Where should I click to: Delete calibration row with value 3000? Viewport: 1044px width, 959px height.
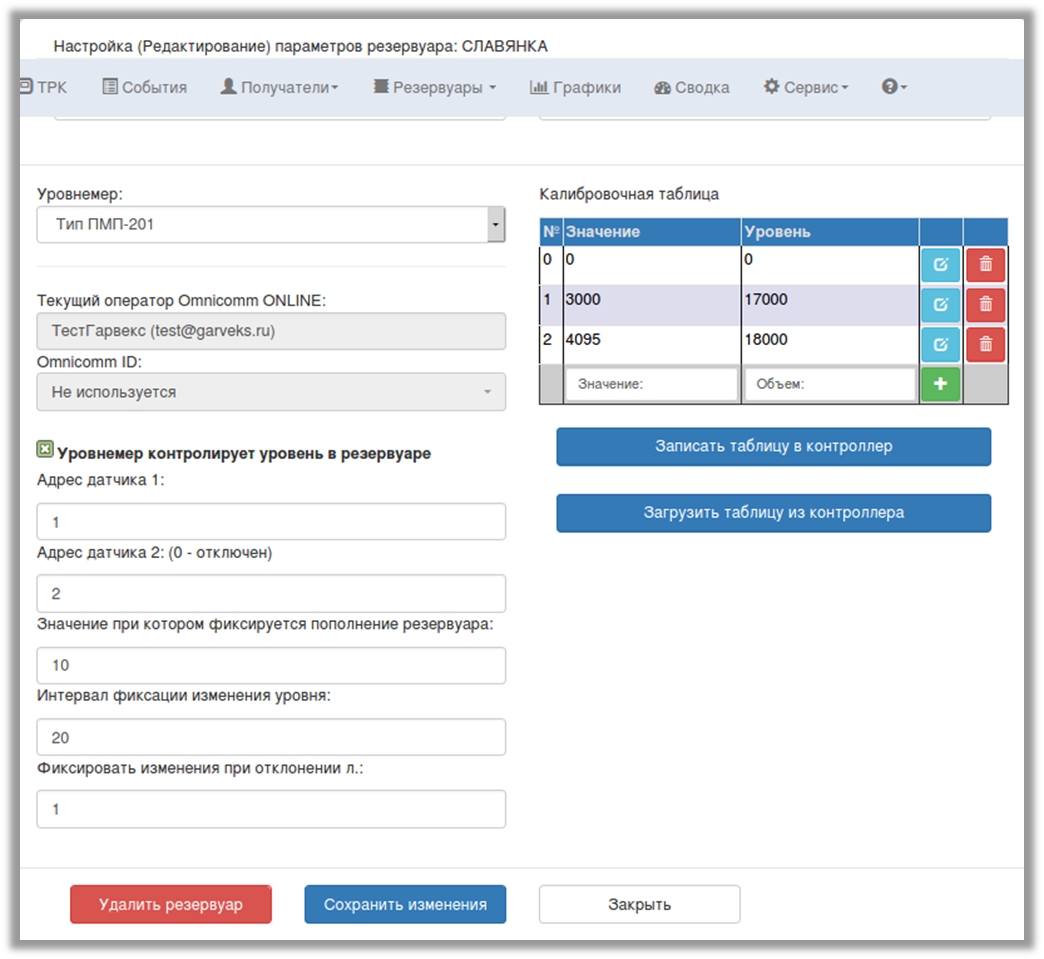985,305
